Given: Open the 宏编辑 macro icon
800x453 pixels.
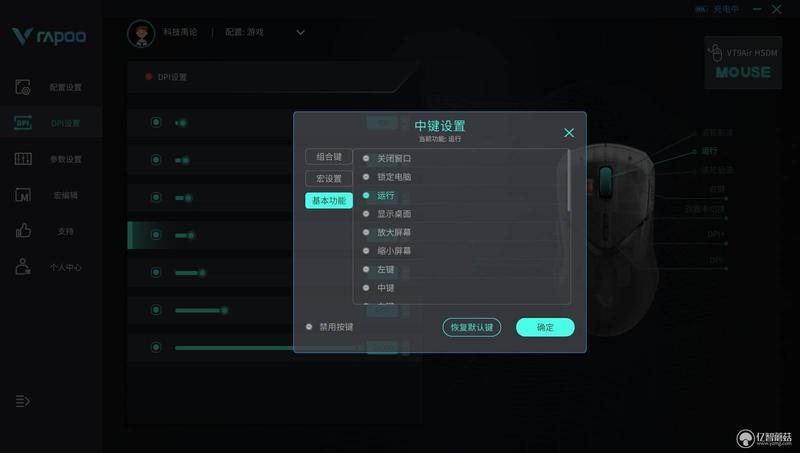Looking at the screenshot, I should point(23,195).
